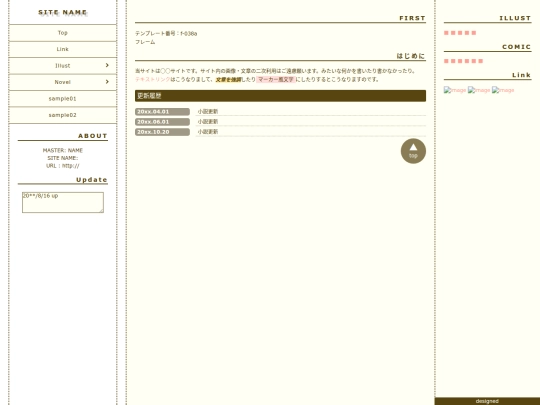The width and height of the screenshot is (540, 405).
Task: Open the Link menu item
Action: (63, 49)
